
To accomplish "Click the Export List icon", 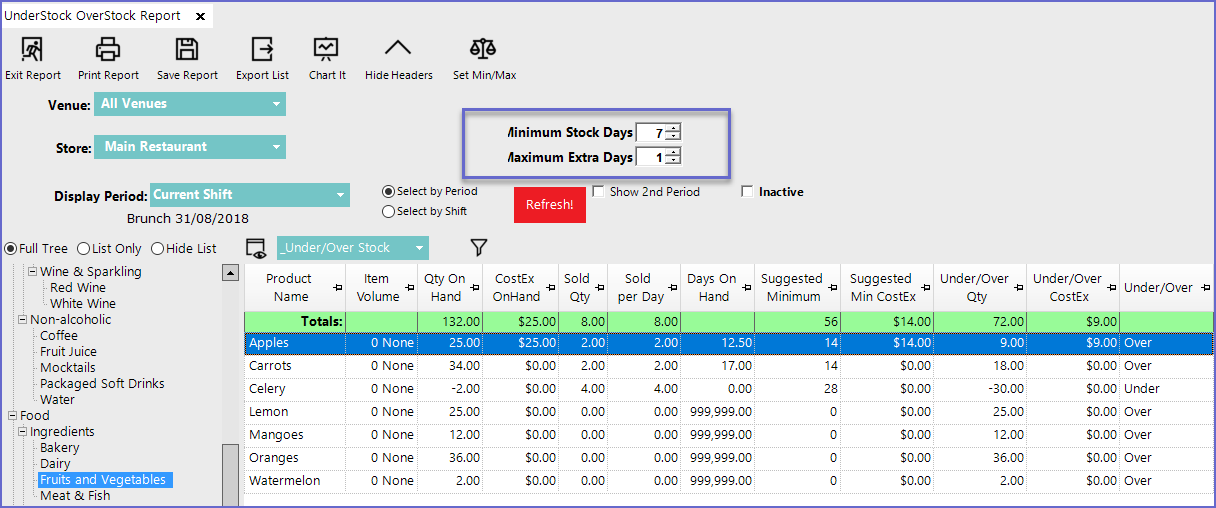I will point(262,49).
